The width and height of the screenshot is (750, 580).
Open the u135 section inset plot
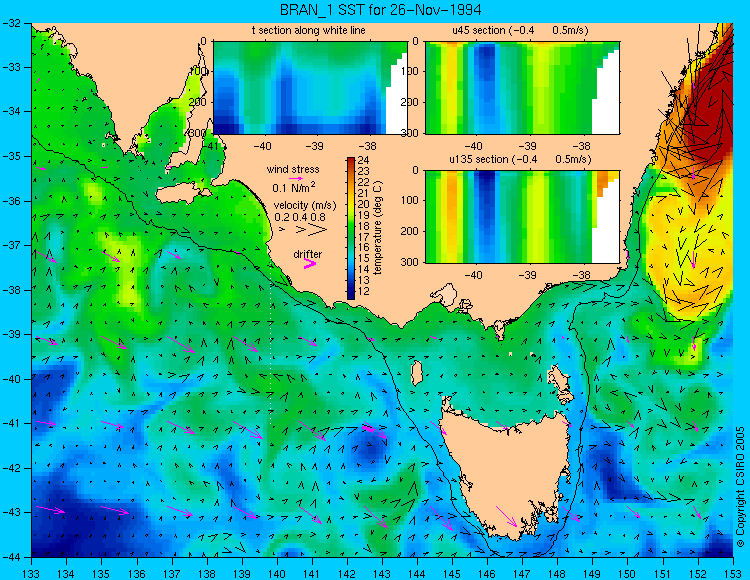[x=522, y=217]
